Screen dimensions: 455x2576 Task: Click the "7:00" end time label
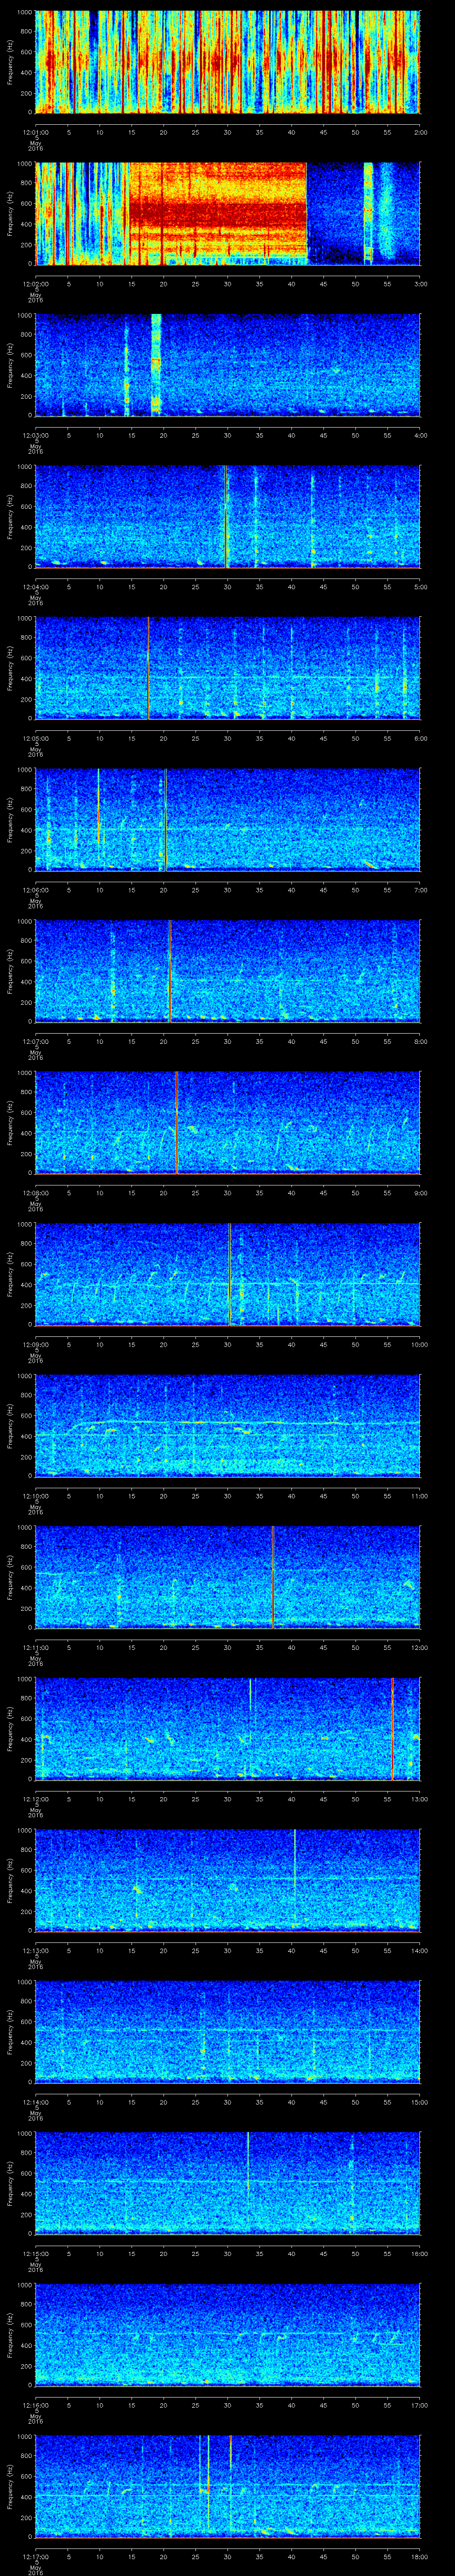click(x=421, y=890)
